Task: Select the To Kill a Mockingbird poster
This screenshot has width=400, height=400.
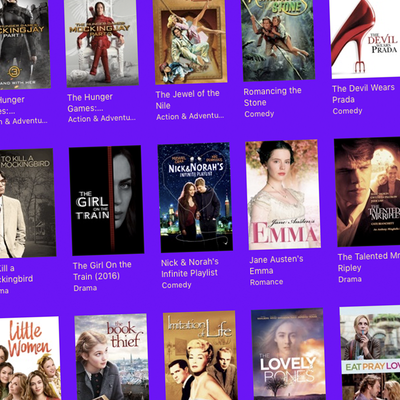Action: click(27, 203)
